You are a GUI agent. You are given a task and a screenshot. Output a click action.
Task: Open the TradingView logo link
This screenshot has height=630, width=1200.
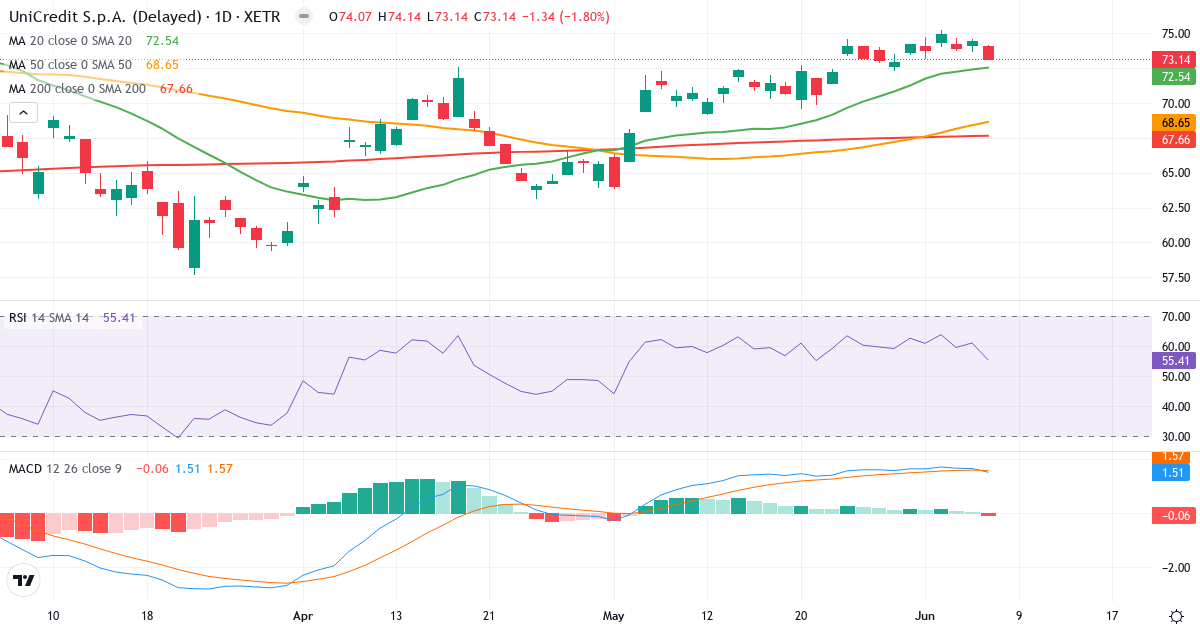[x=24, y=580]
